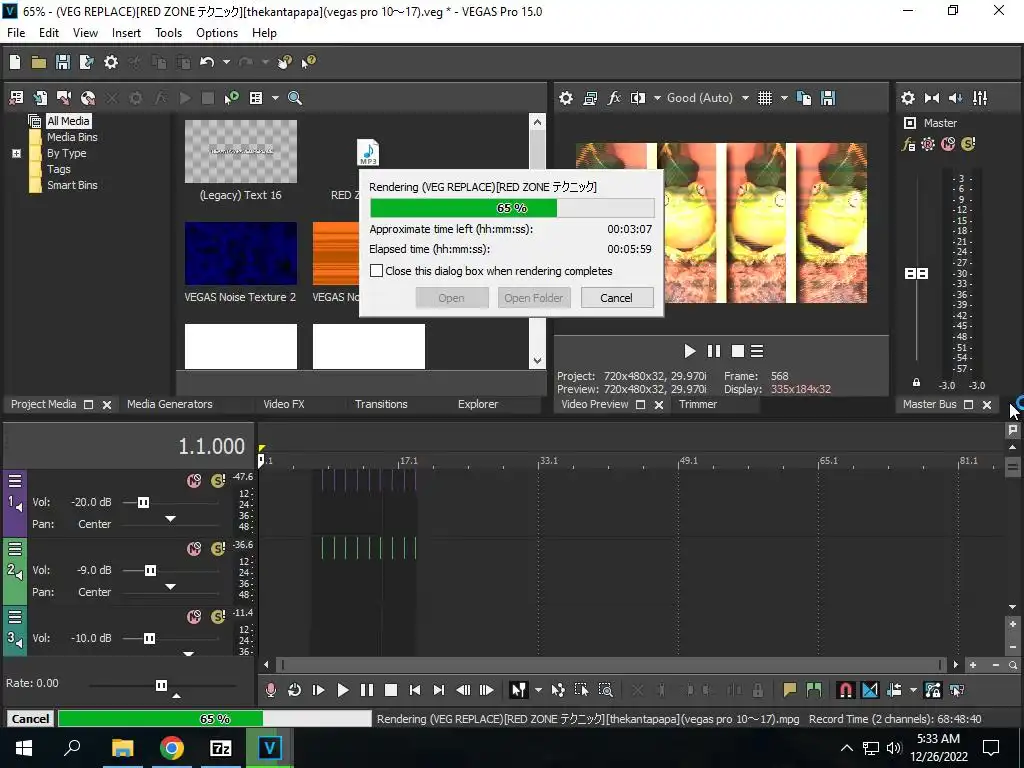Mute track 3
The height and width of the screenshot is (768, 1024).
[x=194, y=617]
